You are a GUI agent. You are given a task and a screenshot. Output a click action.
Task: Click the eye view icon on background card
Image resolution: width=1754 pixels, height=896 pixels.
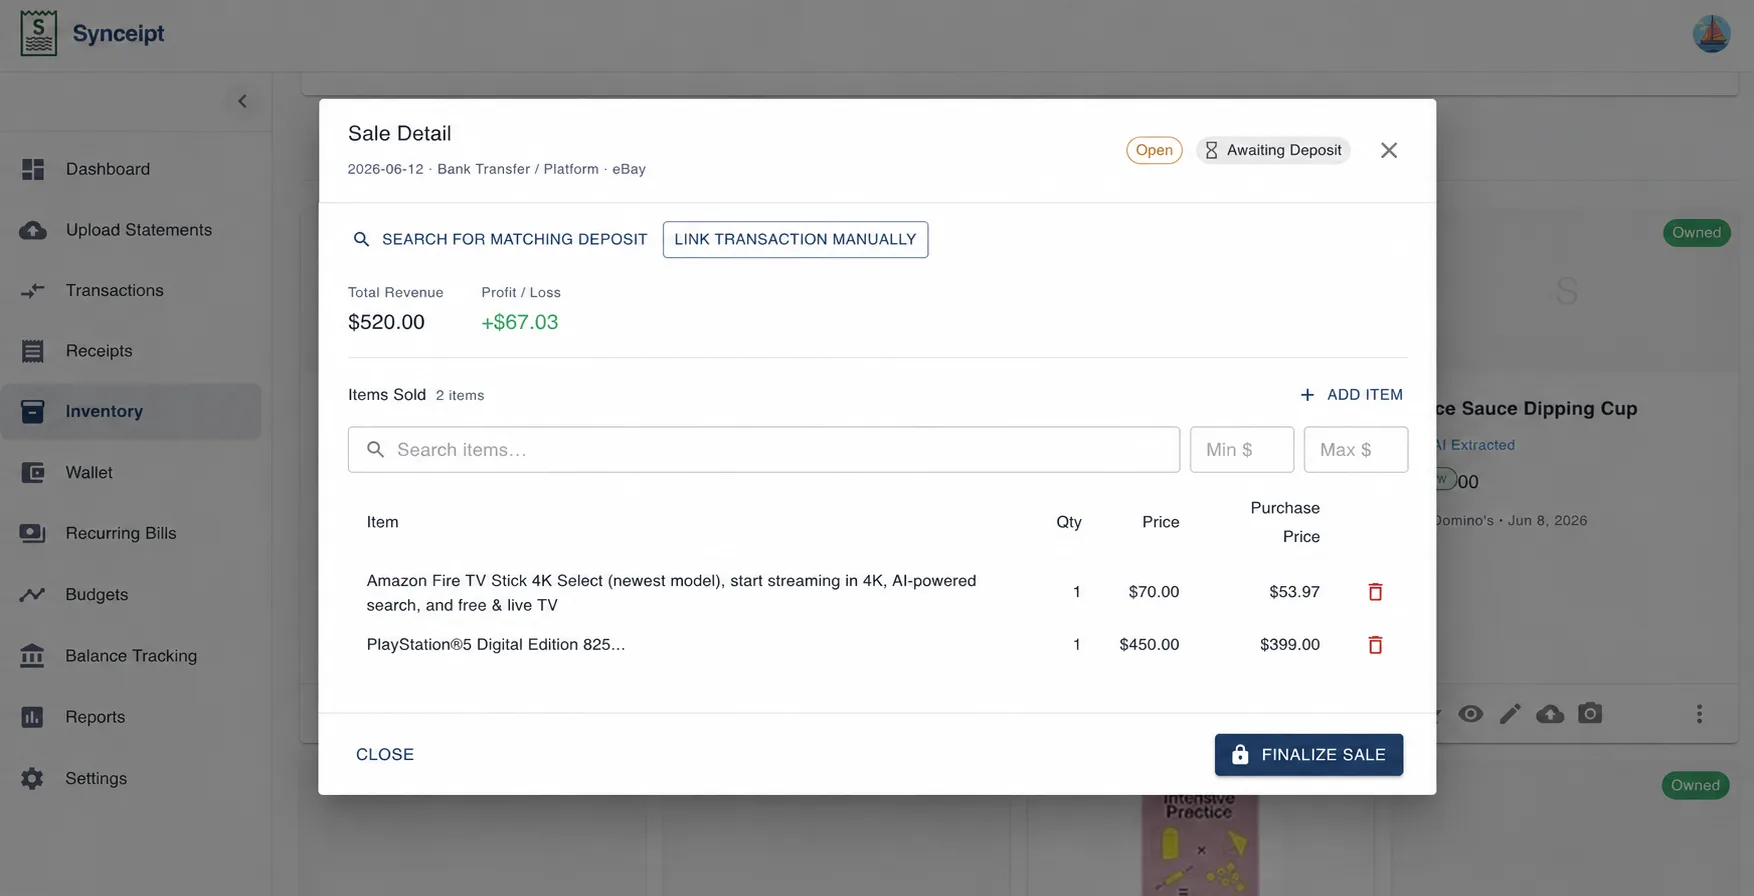[x=1471, y=714]
